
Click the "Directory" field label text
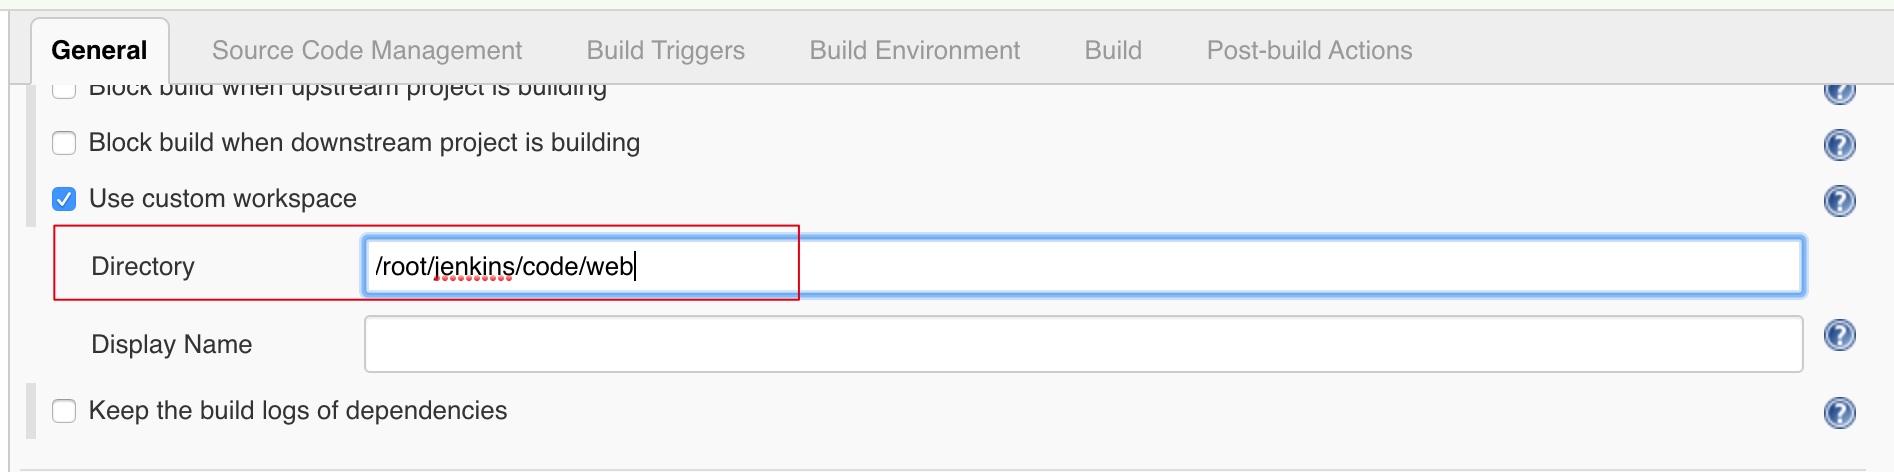[143, 266]
